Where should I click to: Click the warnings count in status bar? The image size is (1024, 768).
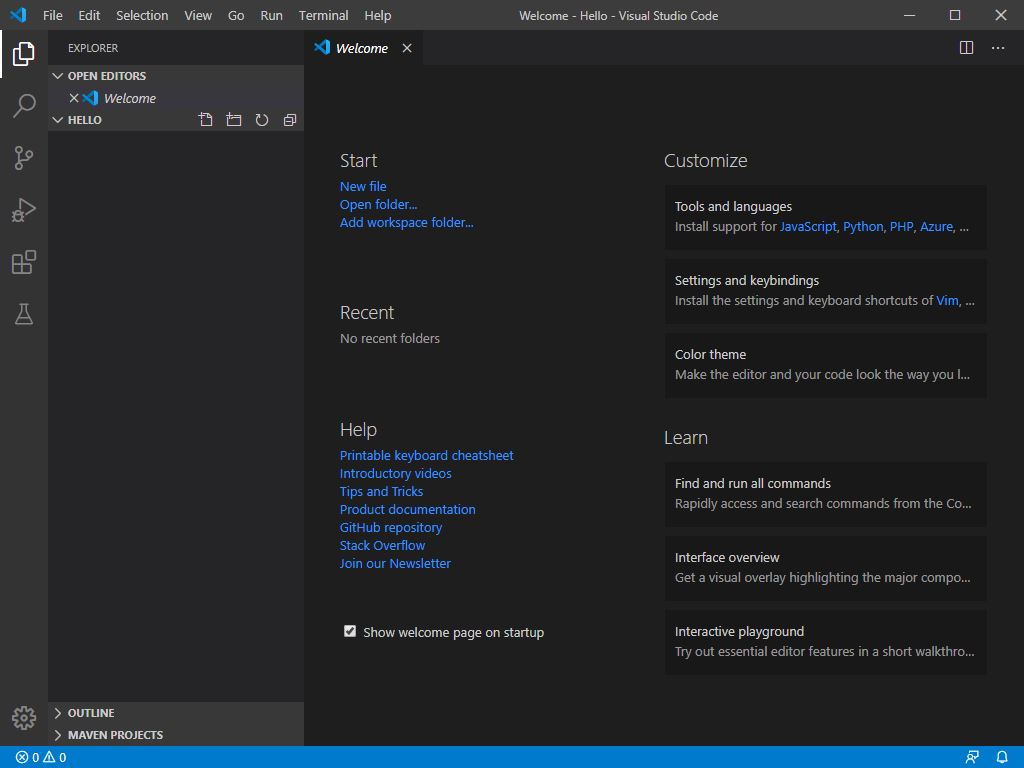pos(55,758)
